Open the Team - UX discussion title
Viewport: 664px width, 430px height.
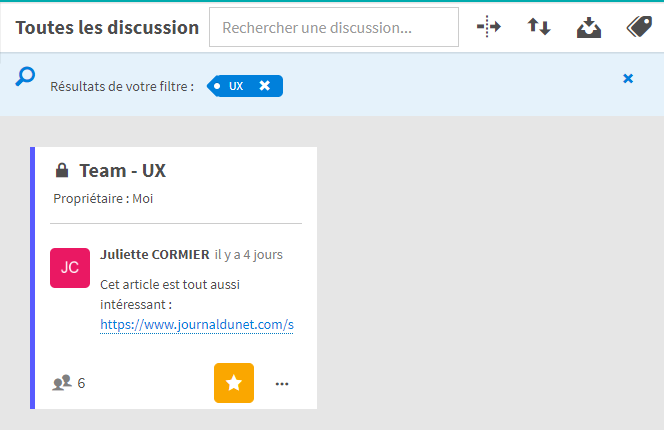pos(122,170)
